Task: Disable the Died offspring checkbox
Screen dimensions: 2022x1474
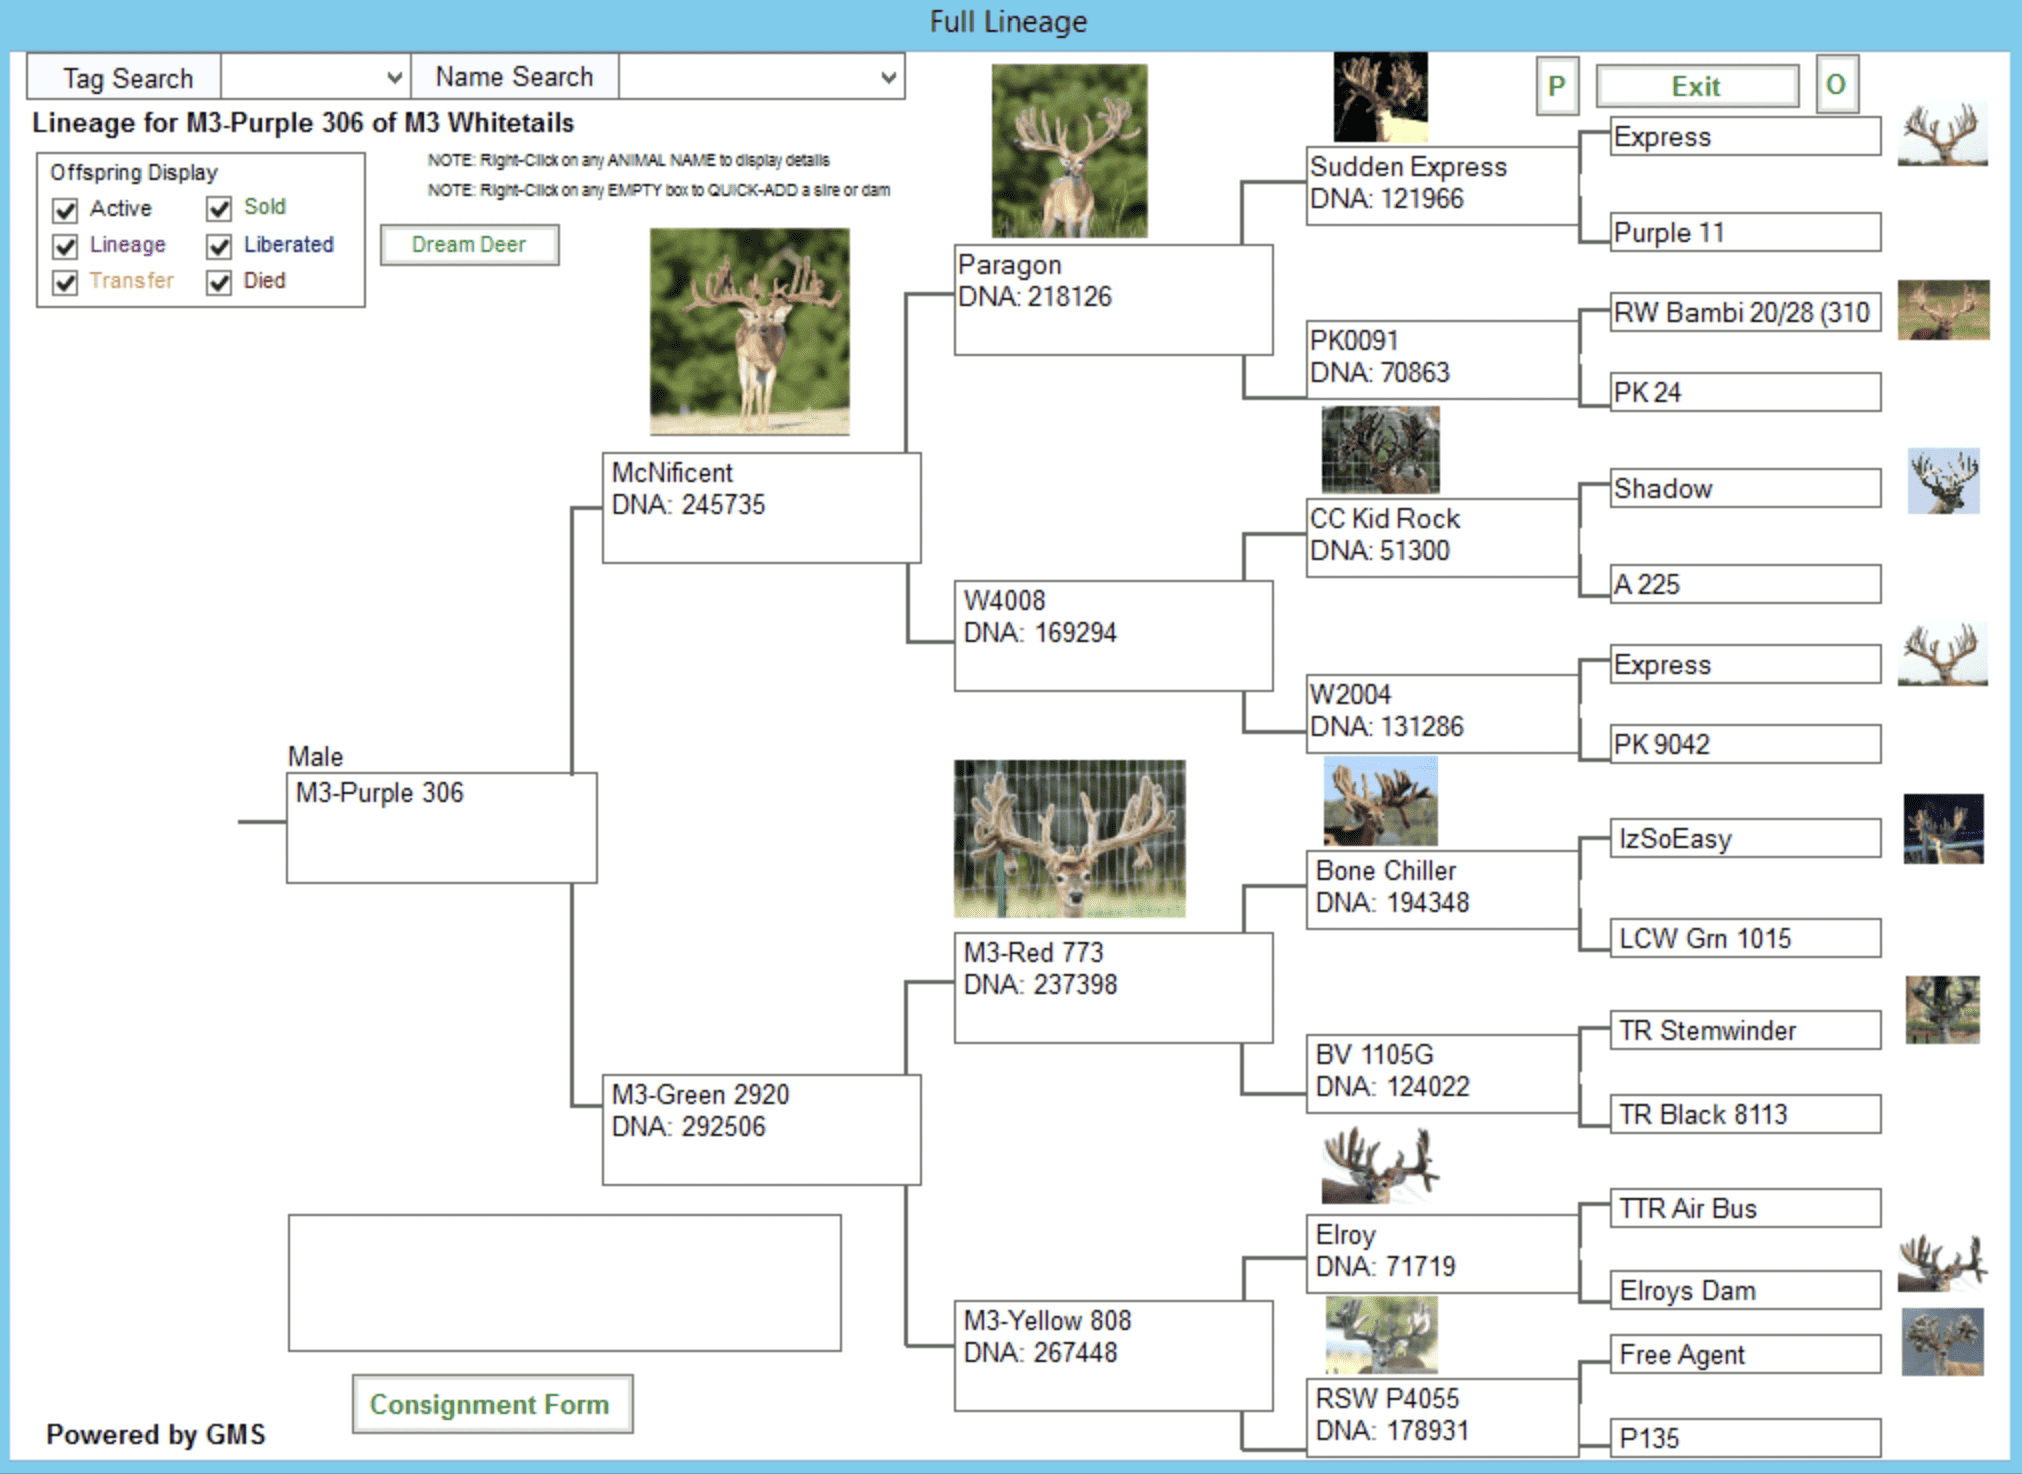Action: point(220,282)
